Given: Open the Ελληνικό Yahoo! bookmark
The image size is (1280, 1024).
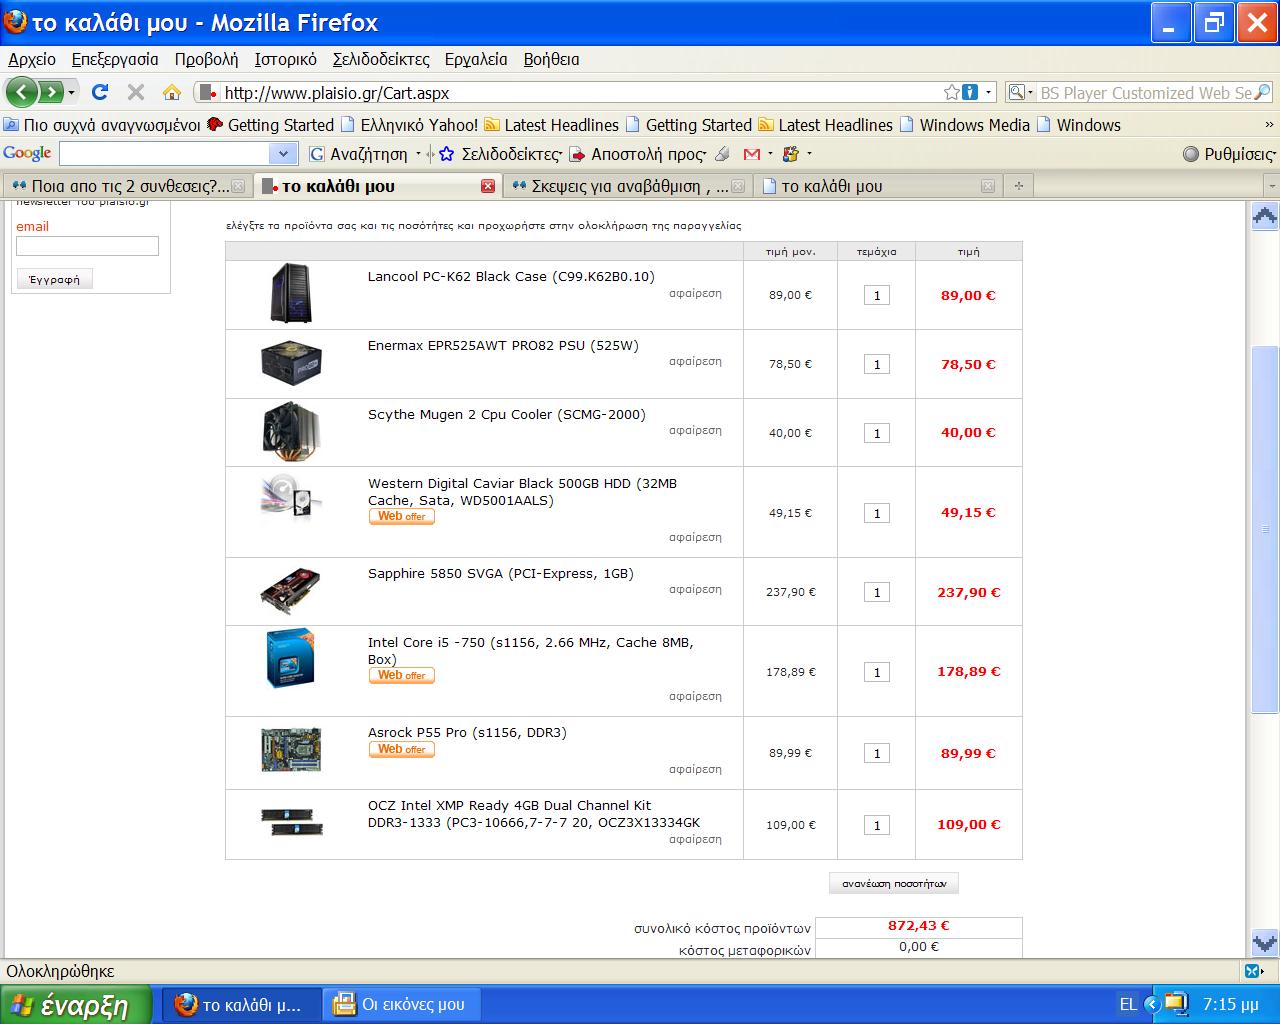Looking at the screenshot, I should [x=409, y=125].
